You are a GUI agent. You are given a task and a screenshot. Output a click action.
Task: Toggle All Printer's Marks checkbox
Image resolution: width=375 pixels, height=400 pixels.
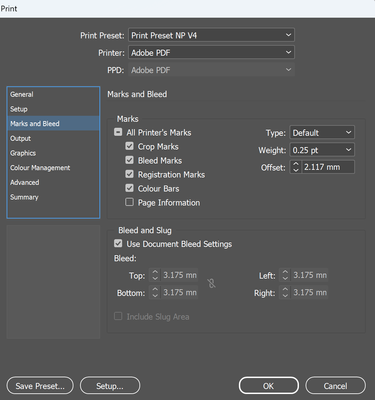(118, 132)
